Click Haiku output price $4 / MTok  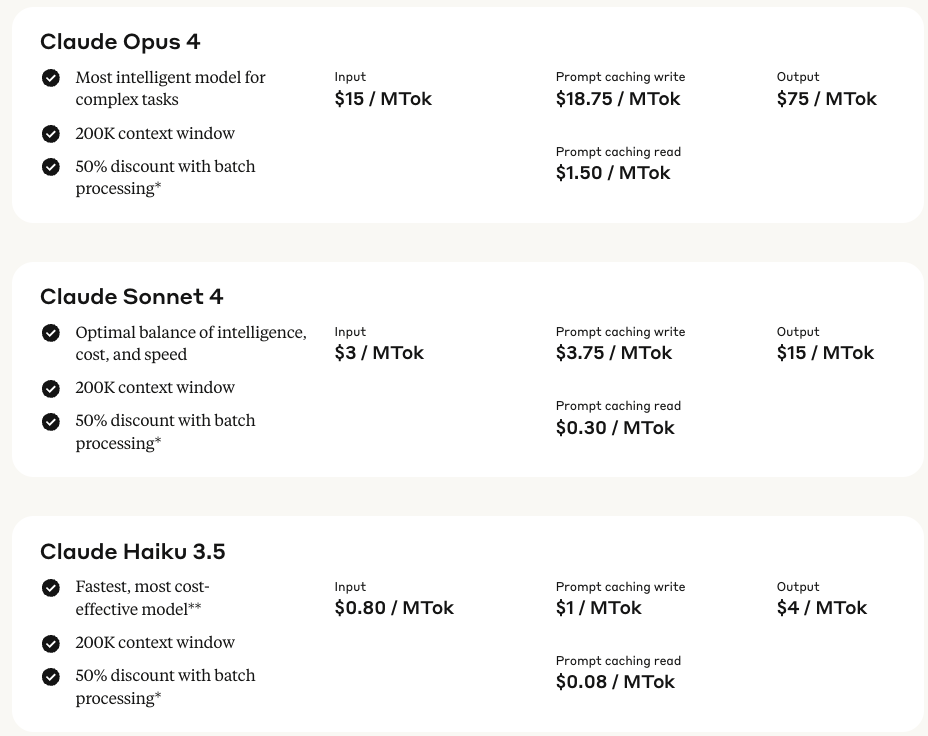tap(821, 608)
